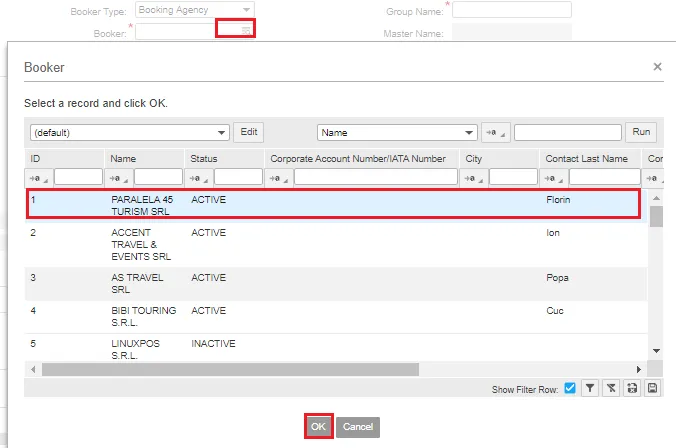Click the apply filter funnel icon
Screen dimensions: 676x448
pyautogui.click(x=590, y=388)
